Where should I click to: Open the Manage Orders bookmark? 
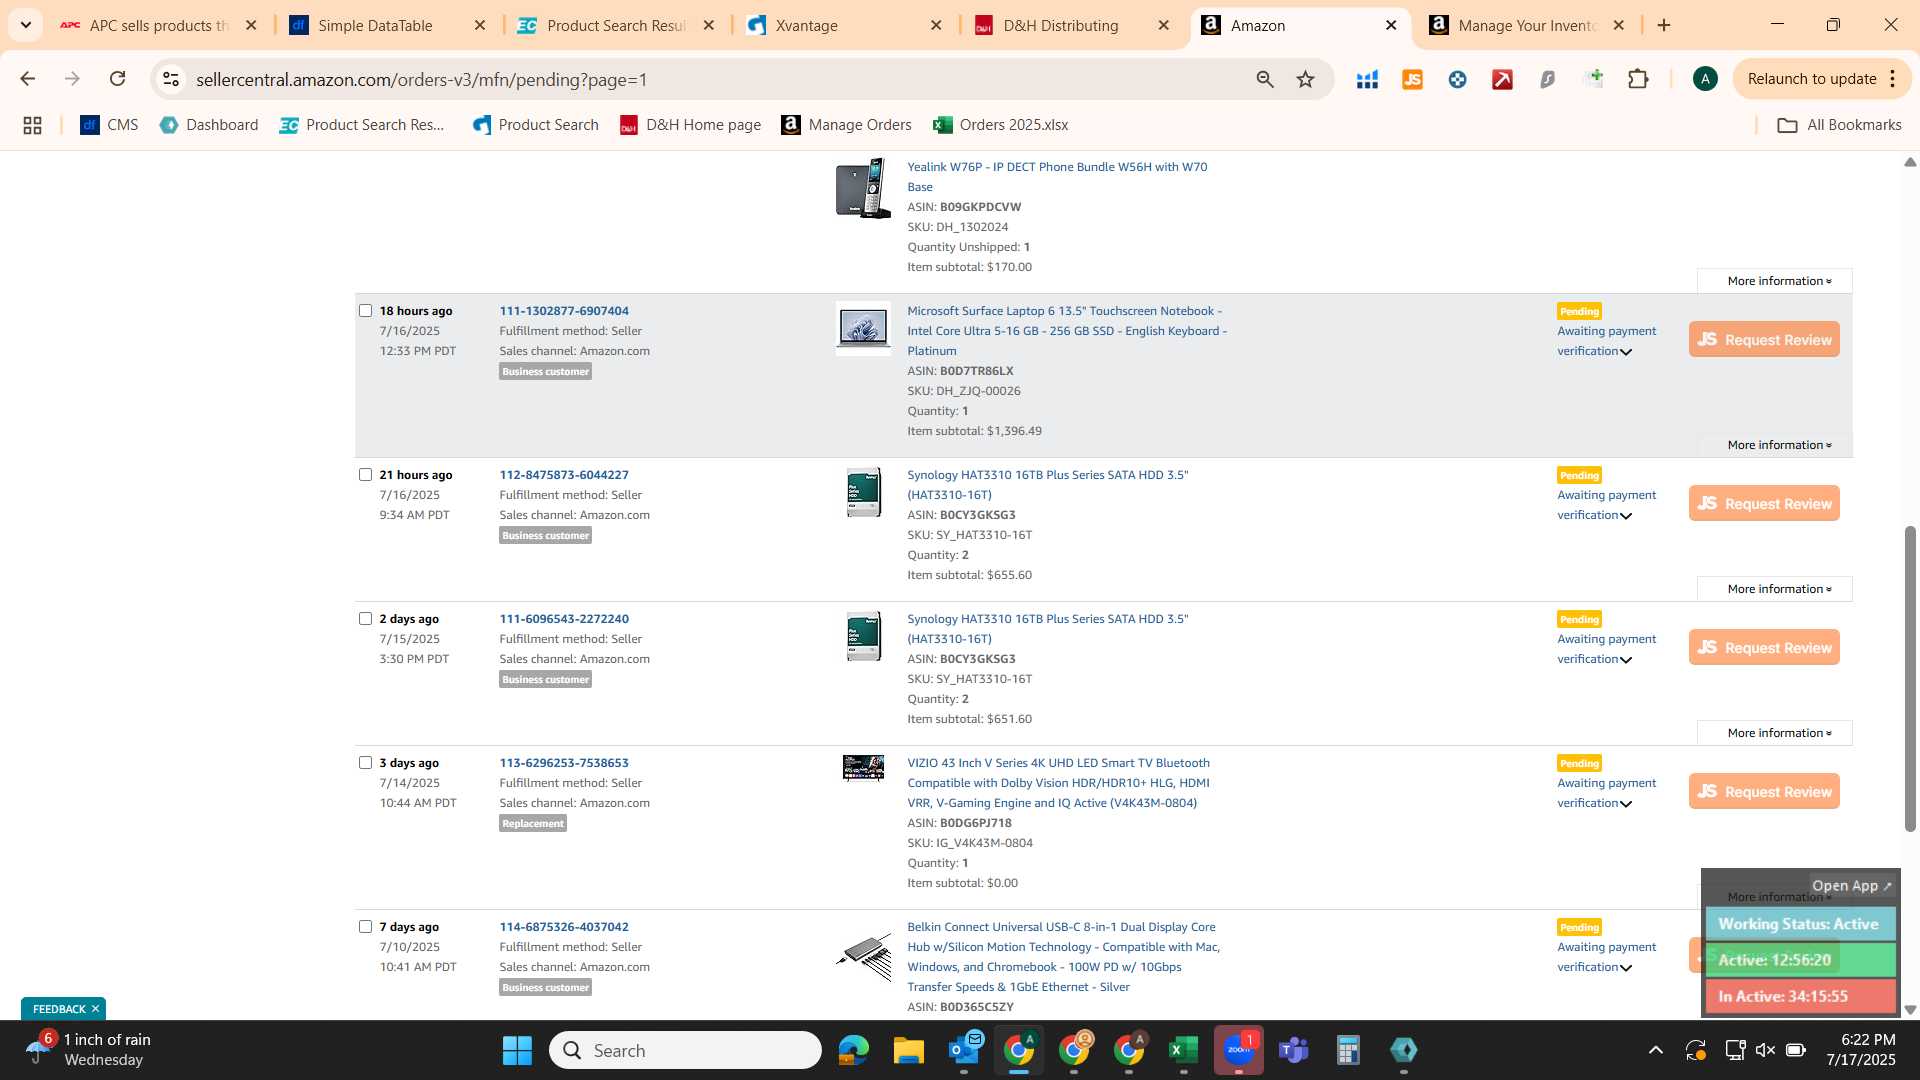tap(846, 125)
